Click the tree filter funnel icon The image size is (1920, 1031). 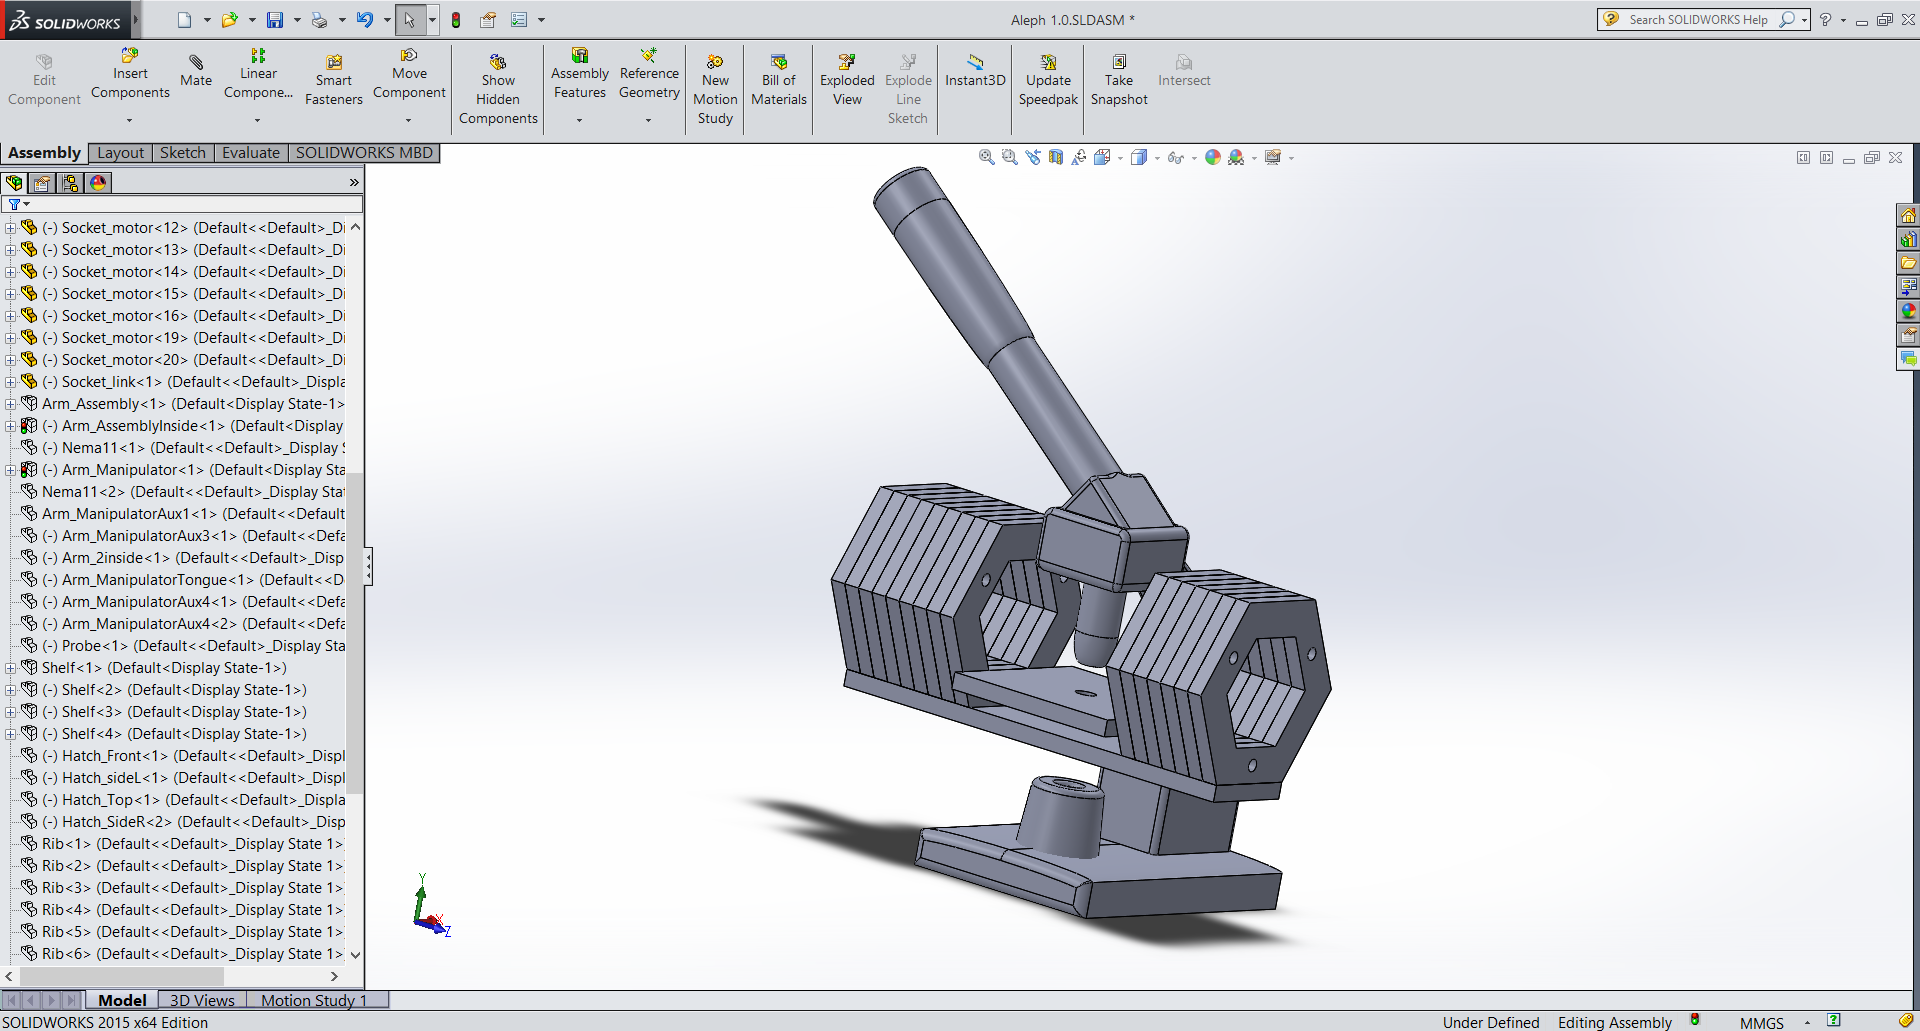coord(14,204)
